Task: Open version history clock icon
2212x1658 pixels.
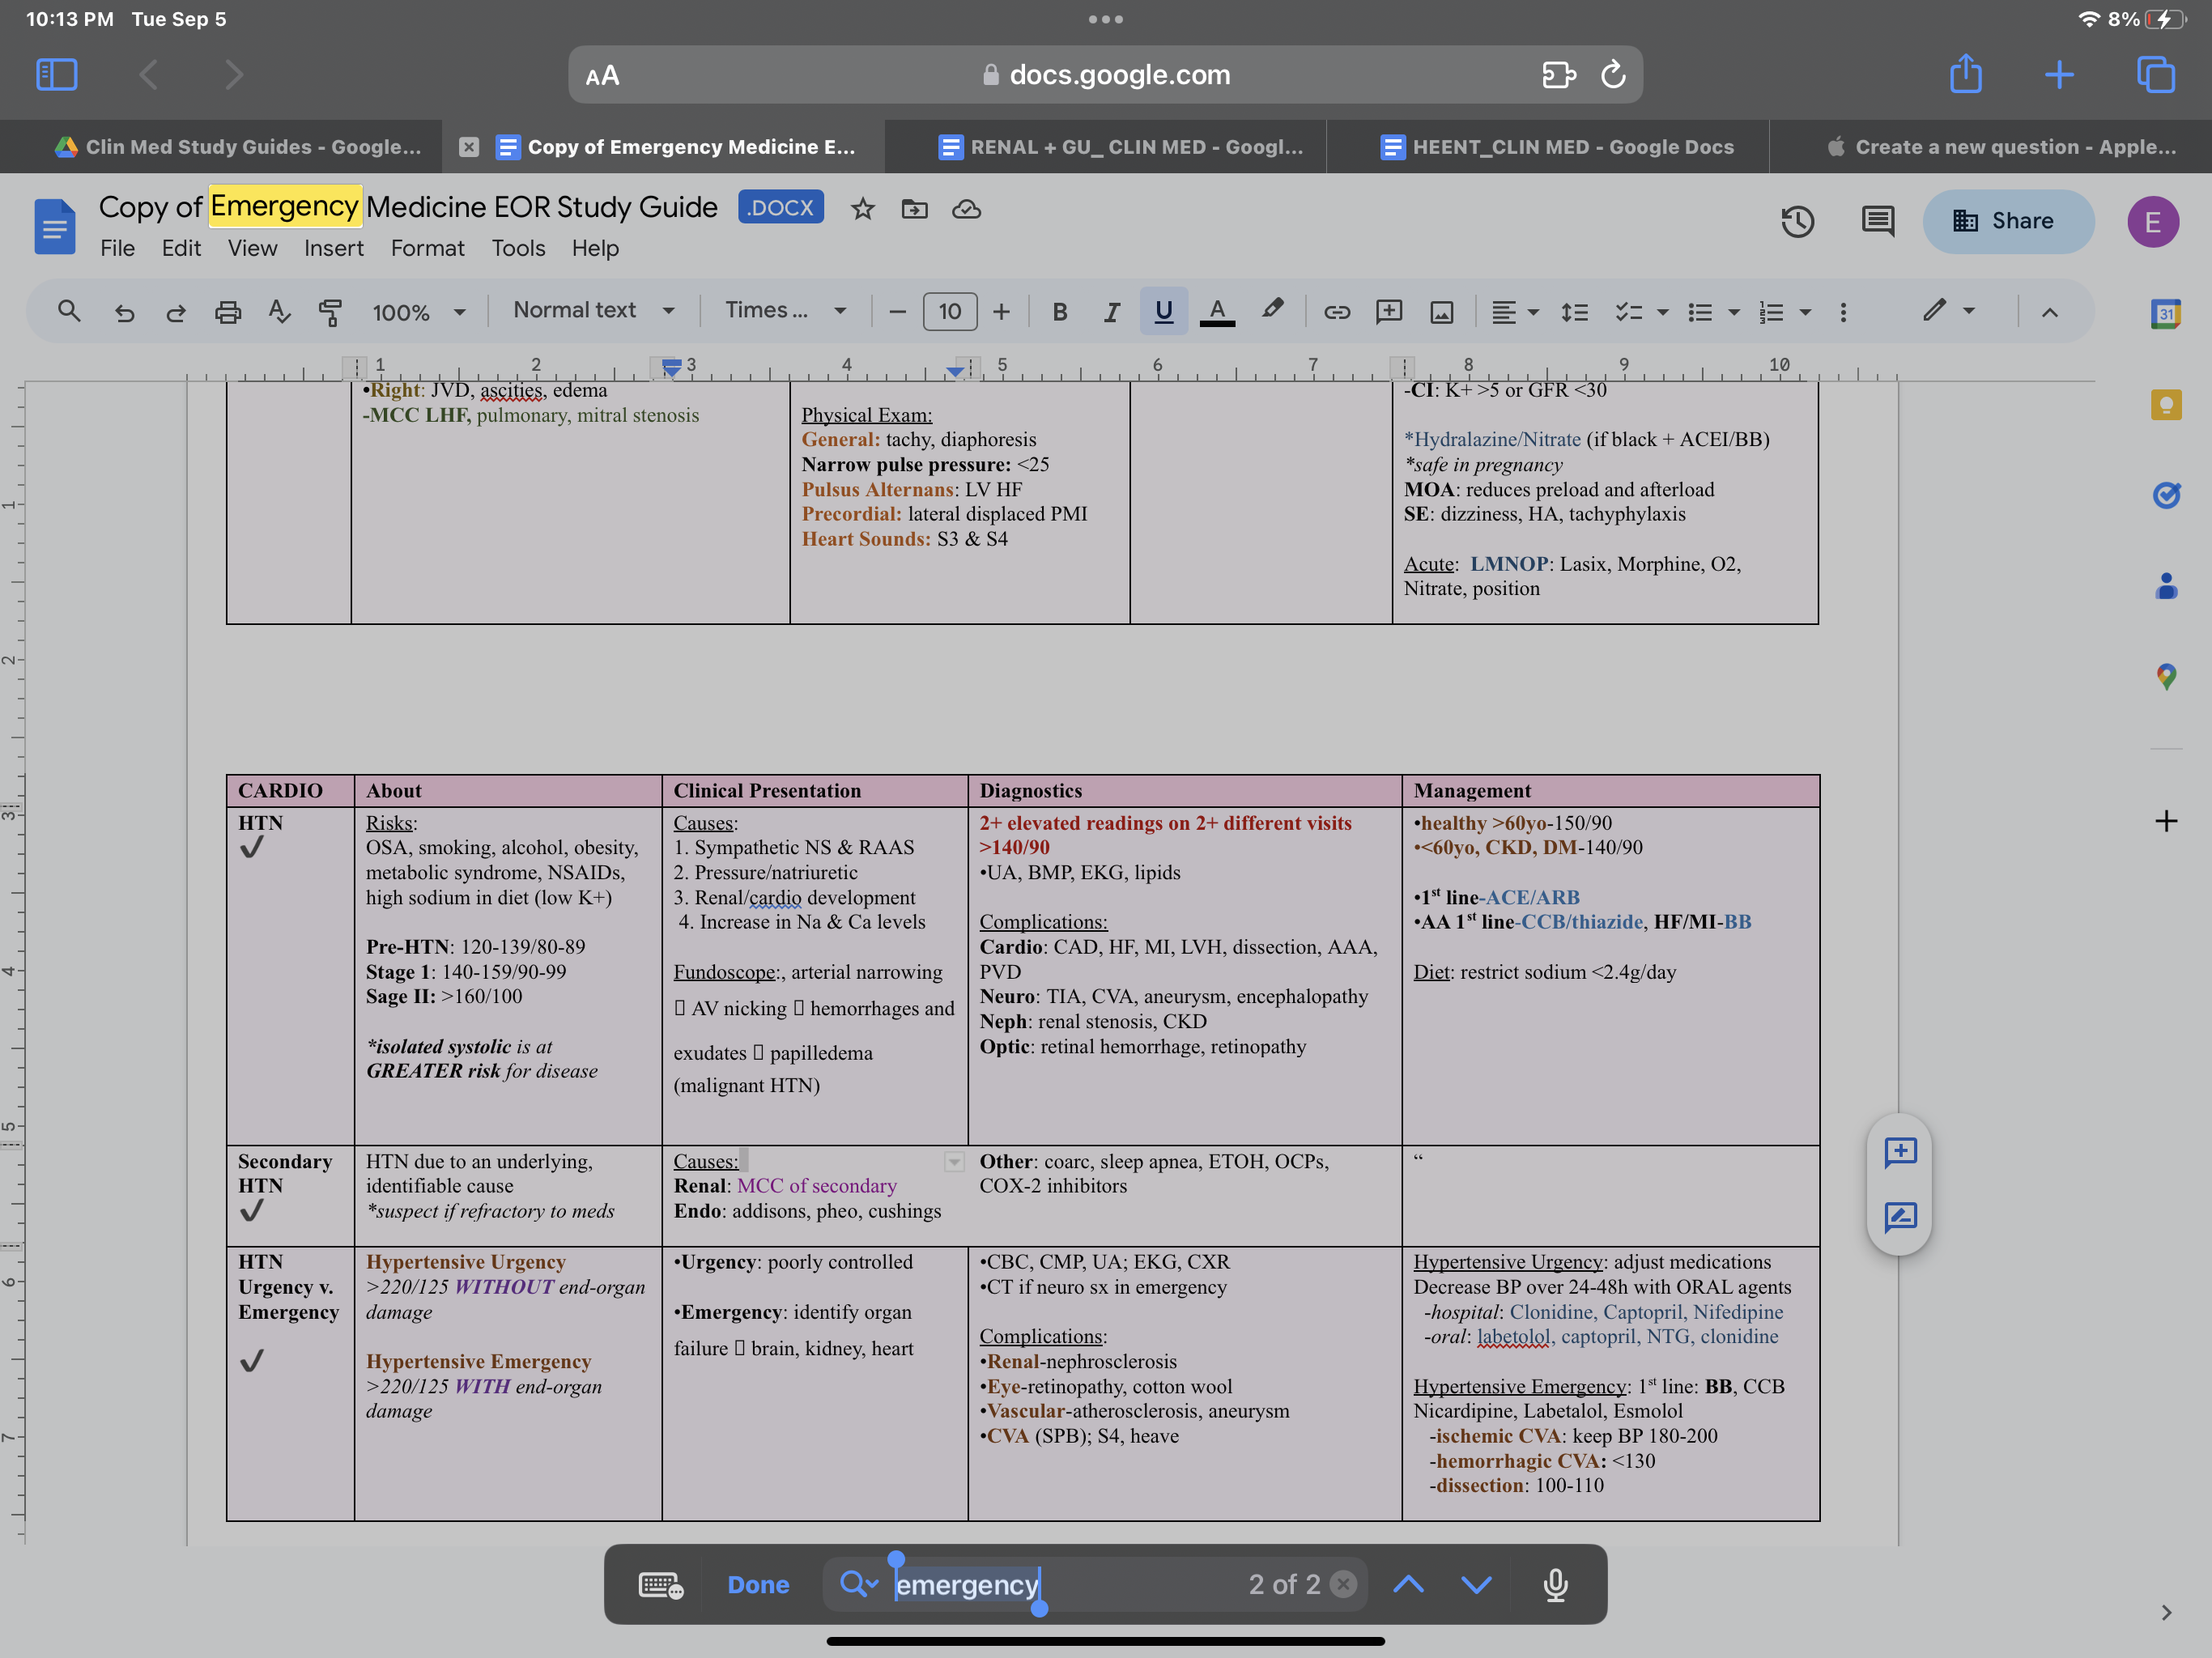Action: 1797,221
